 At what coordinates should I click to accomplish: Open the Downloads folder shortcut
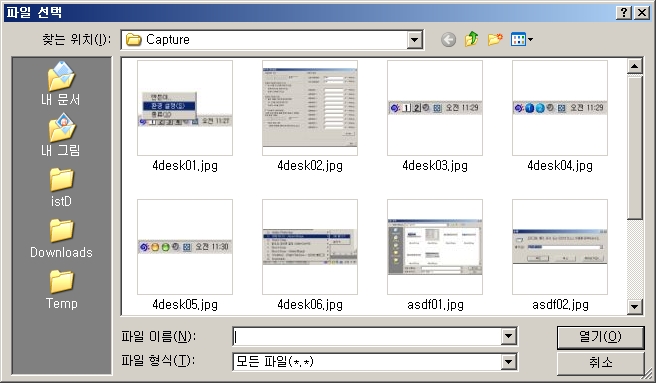pos(61,238)
